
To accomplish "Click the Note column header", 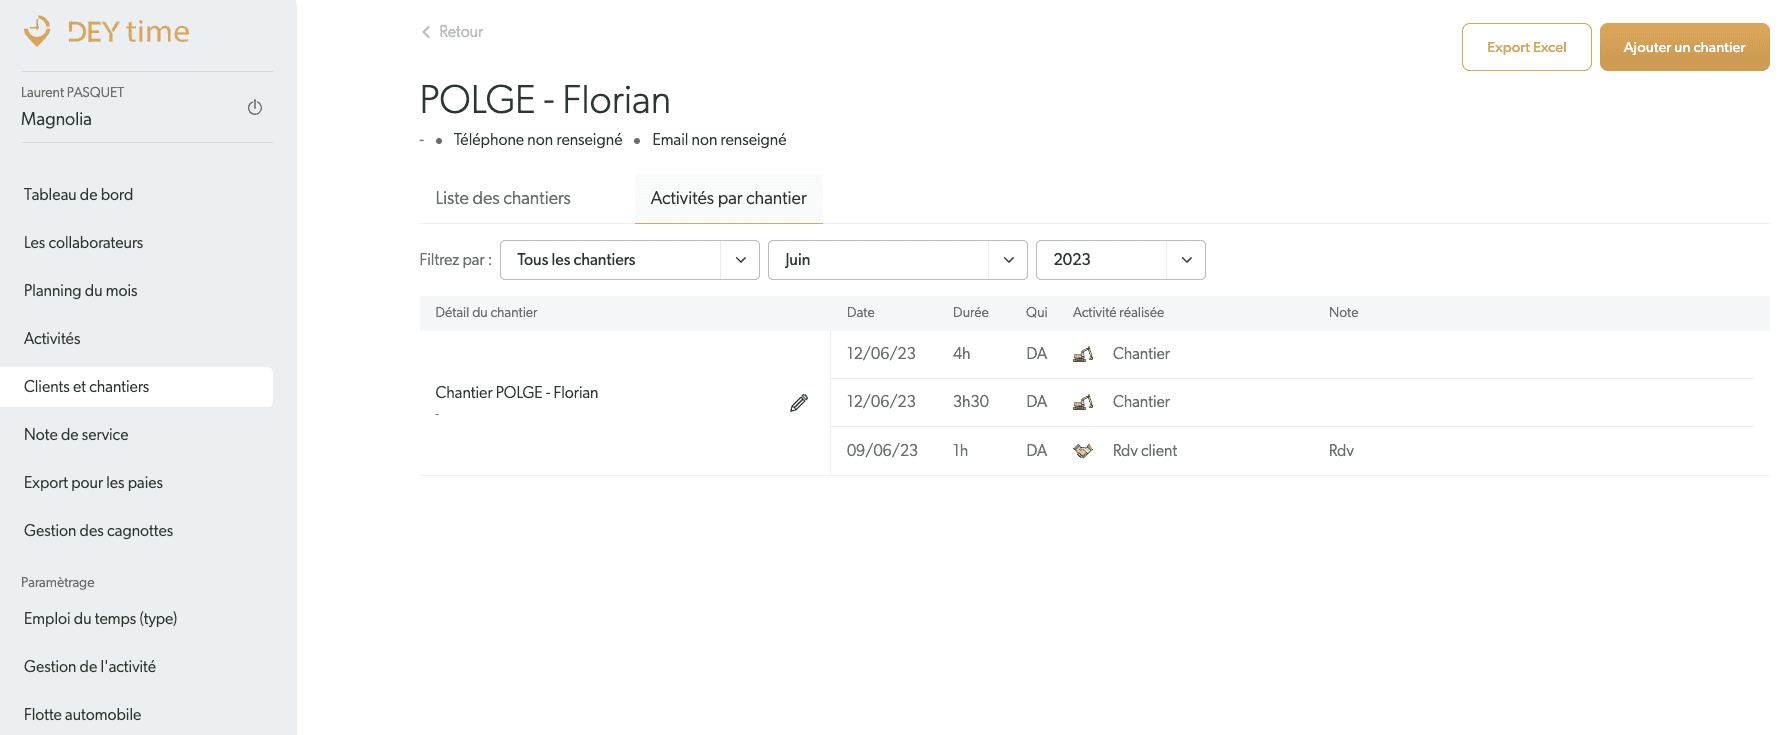I will pos(1344,313).
